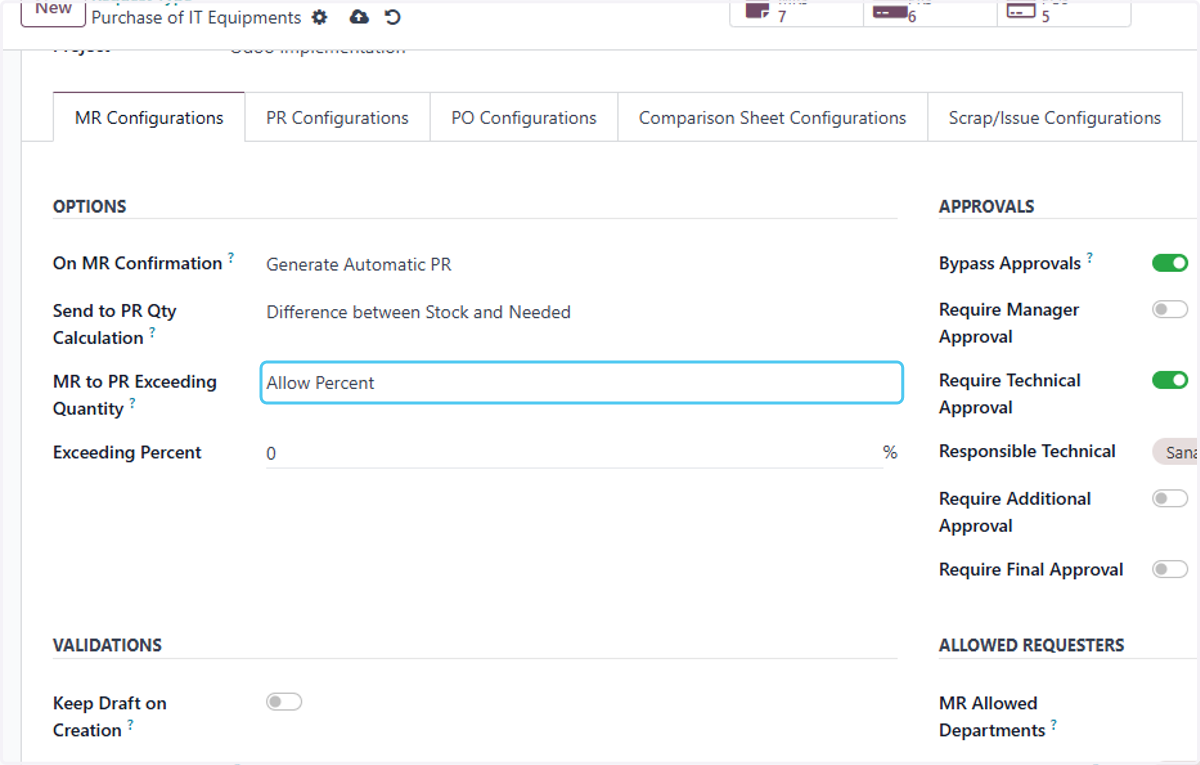Viewport: 1200px width, 765px height.
Task: Enable Require Manager Approval switch
Action: coord(1170,310)
